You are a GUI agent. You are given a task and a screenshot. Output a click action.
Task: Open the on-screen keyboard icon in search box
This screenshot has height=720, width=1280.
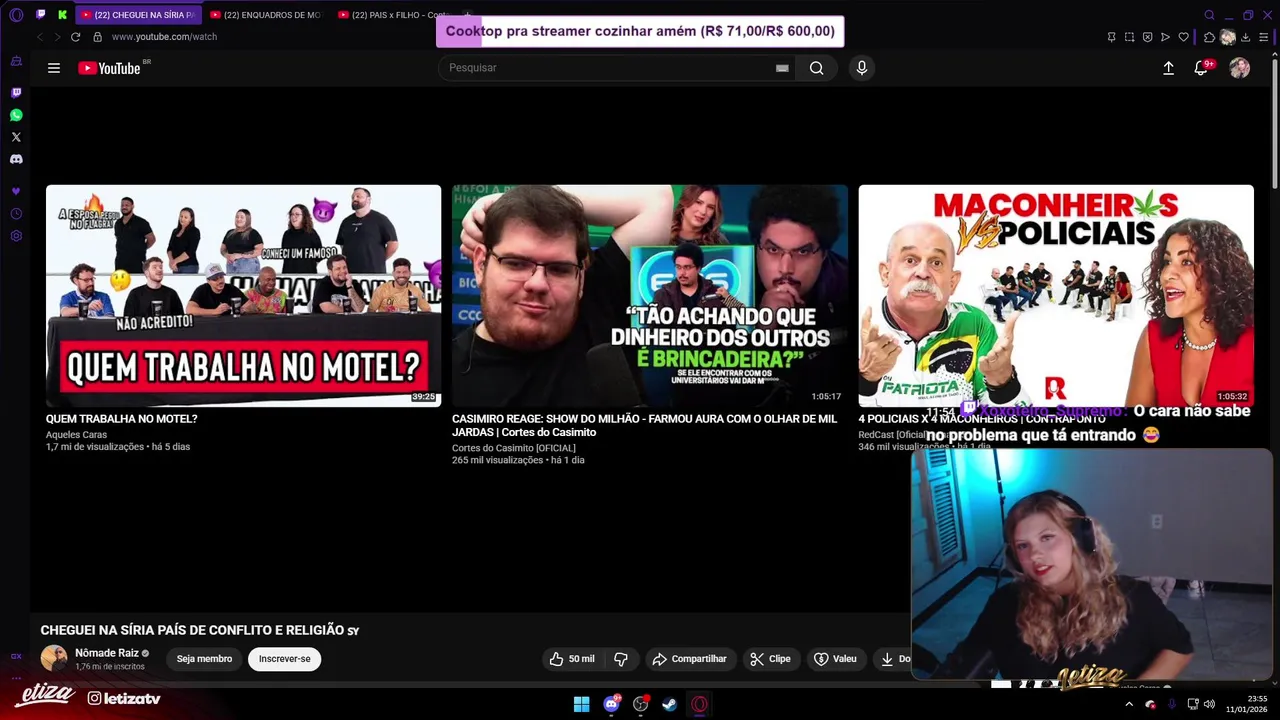[x=782, y=68]
